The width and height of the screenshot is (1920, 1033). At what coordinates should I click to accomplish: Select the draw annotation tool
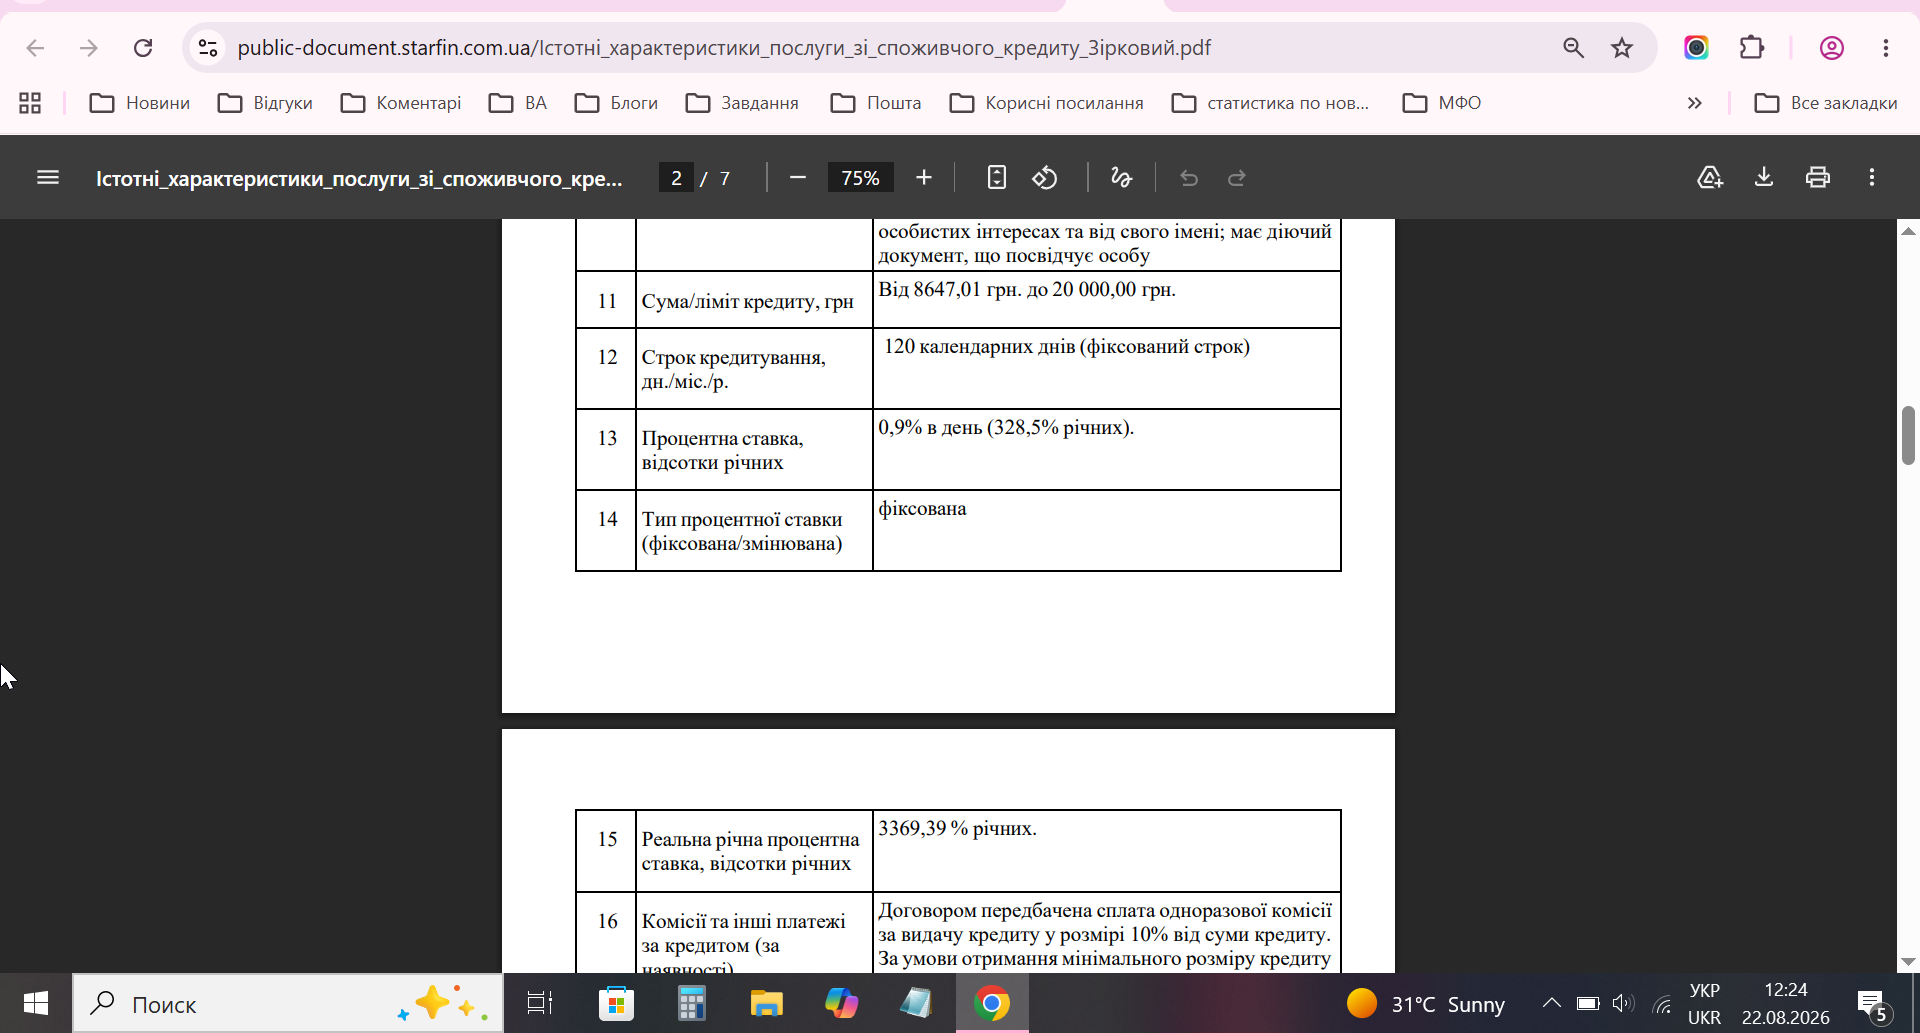point(1121,178)
